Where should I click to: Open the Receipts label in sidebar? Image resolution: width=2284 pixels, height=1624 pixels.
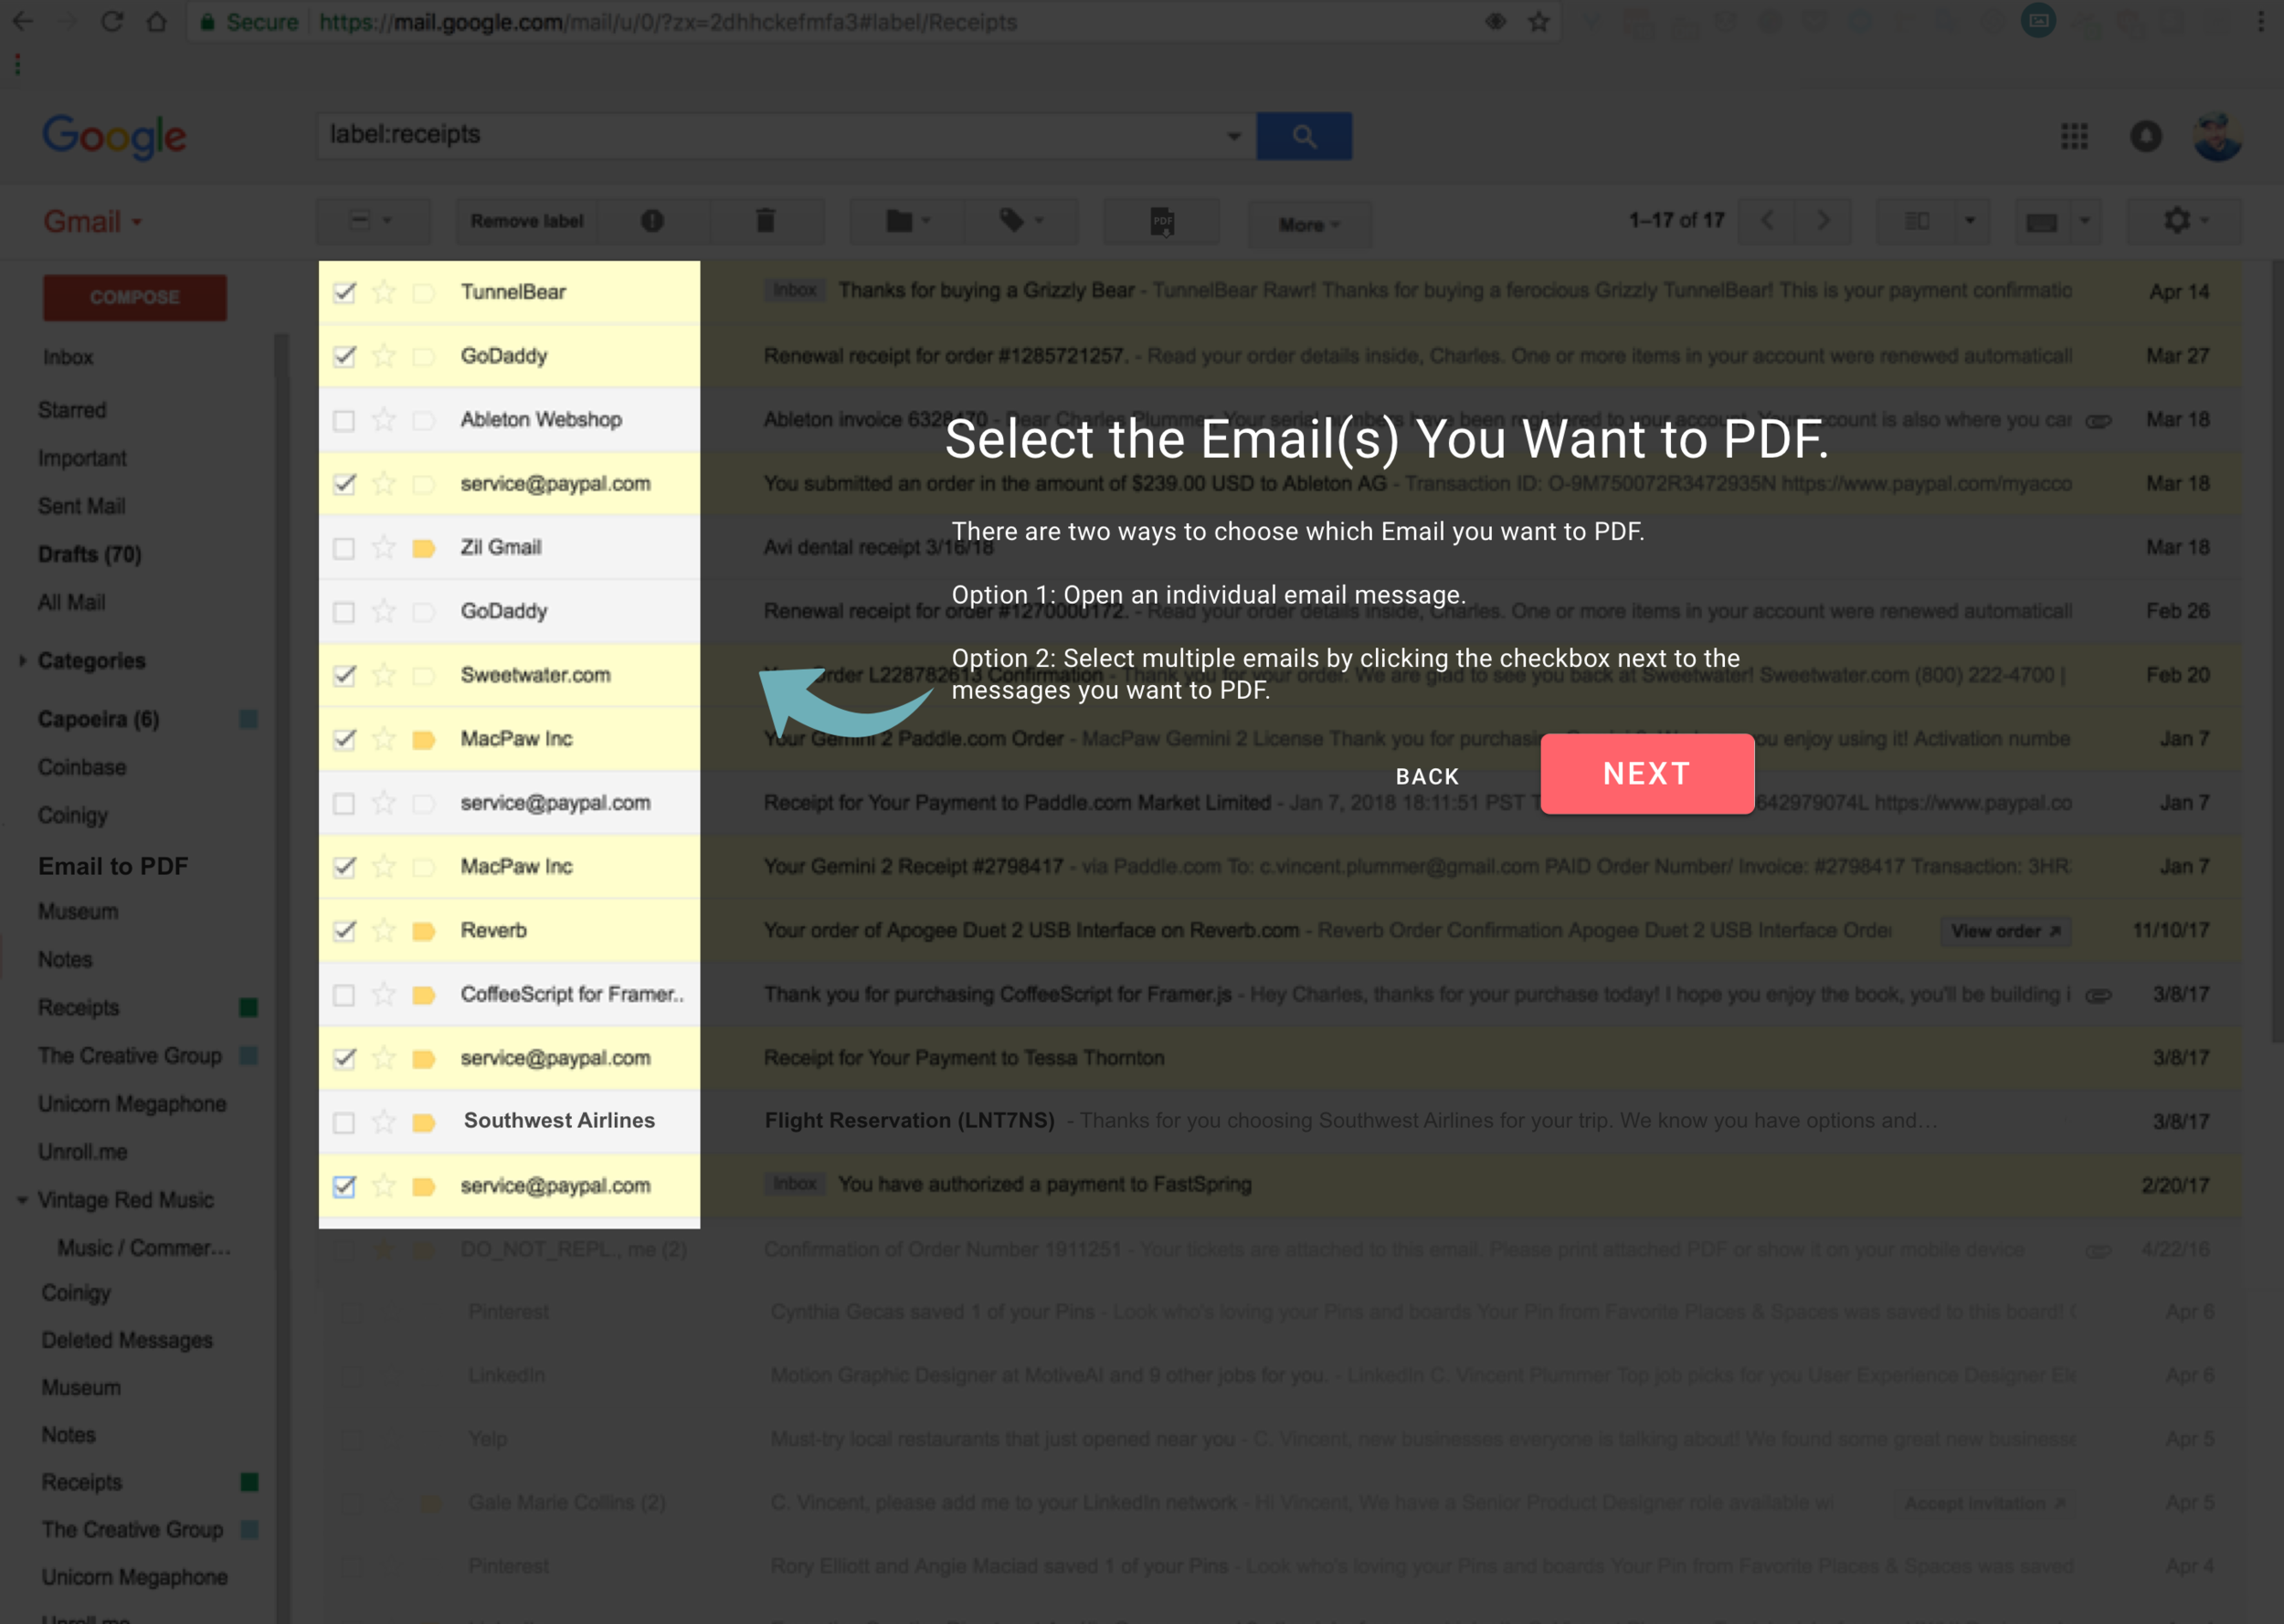(x=78, y=1008)
